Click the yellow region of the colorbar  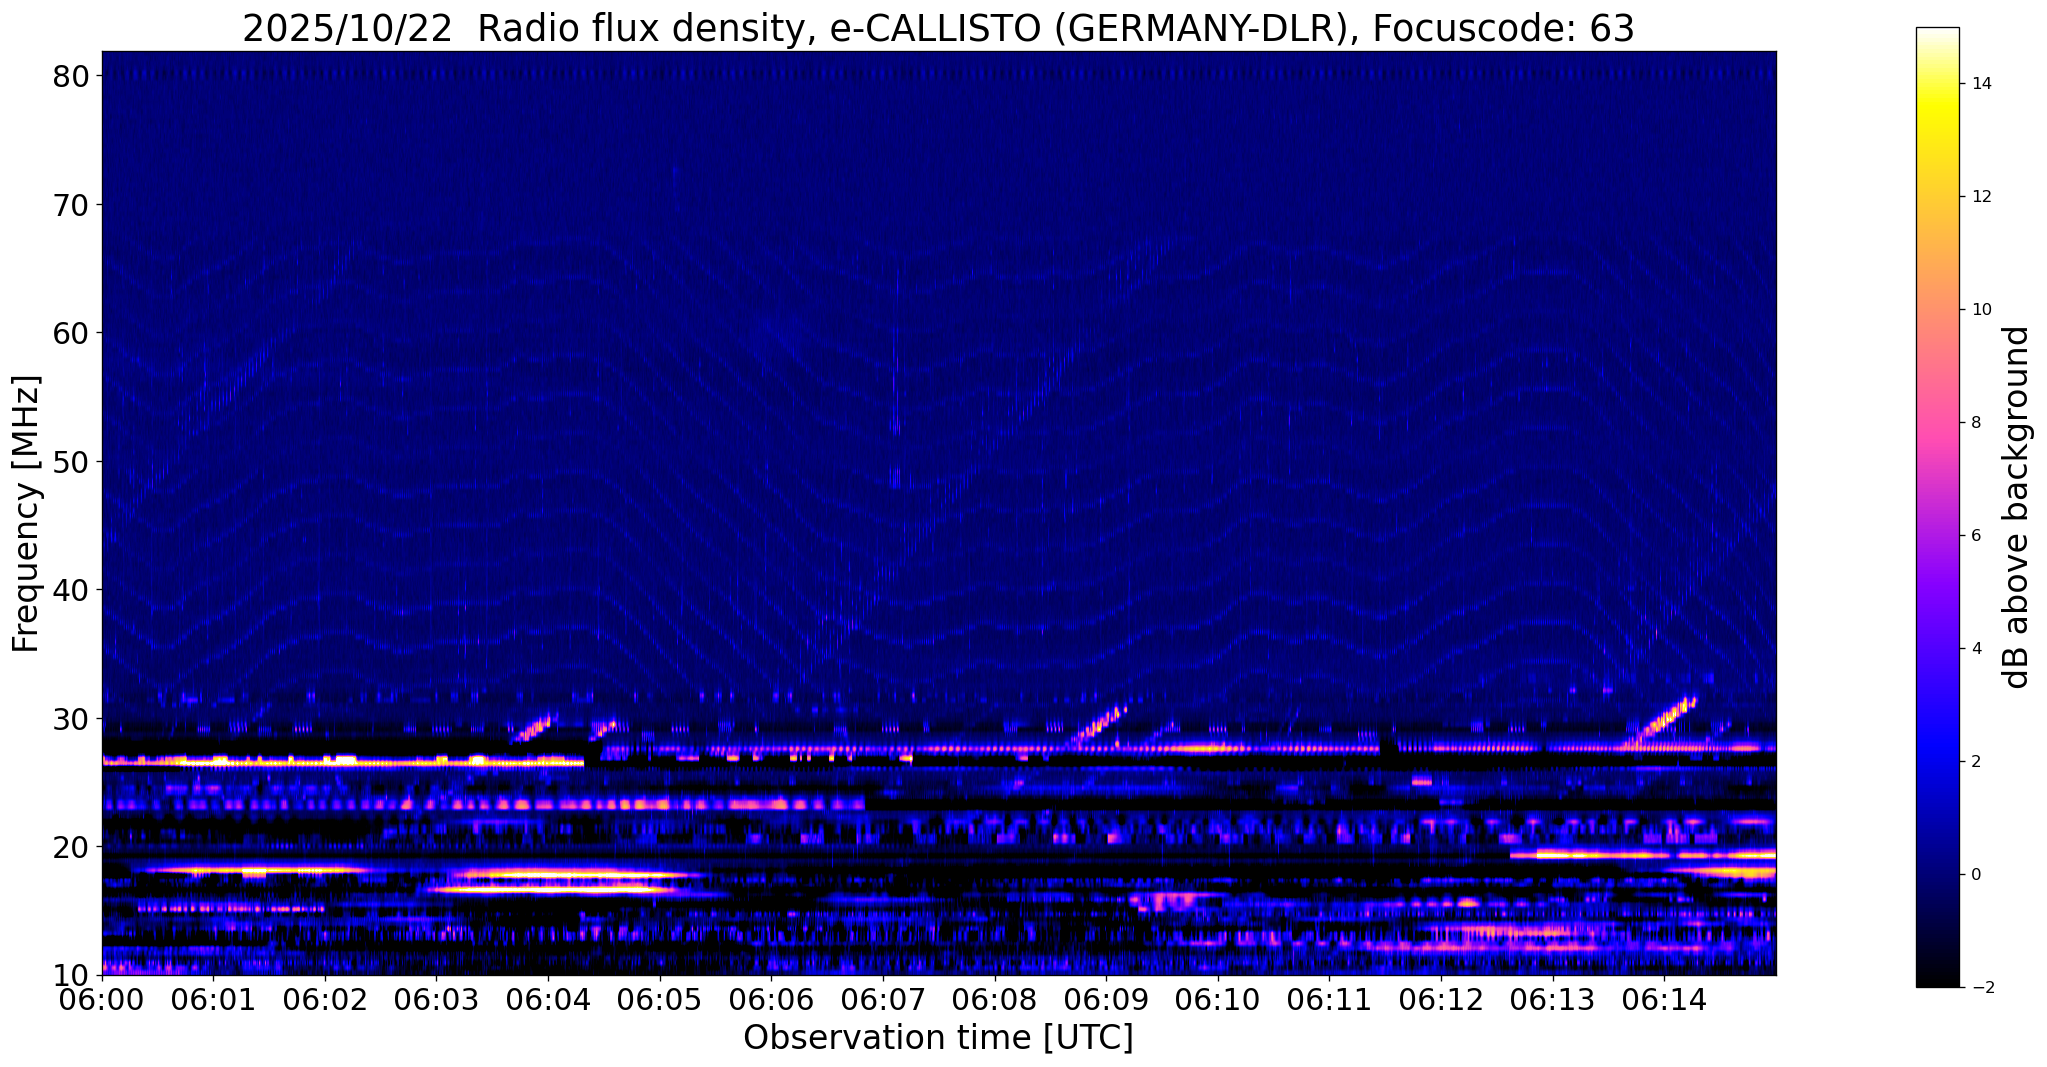click(1937, 110)
